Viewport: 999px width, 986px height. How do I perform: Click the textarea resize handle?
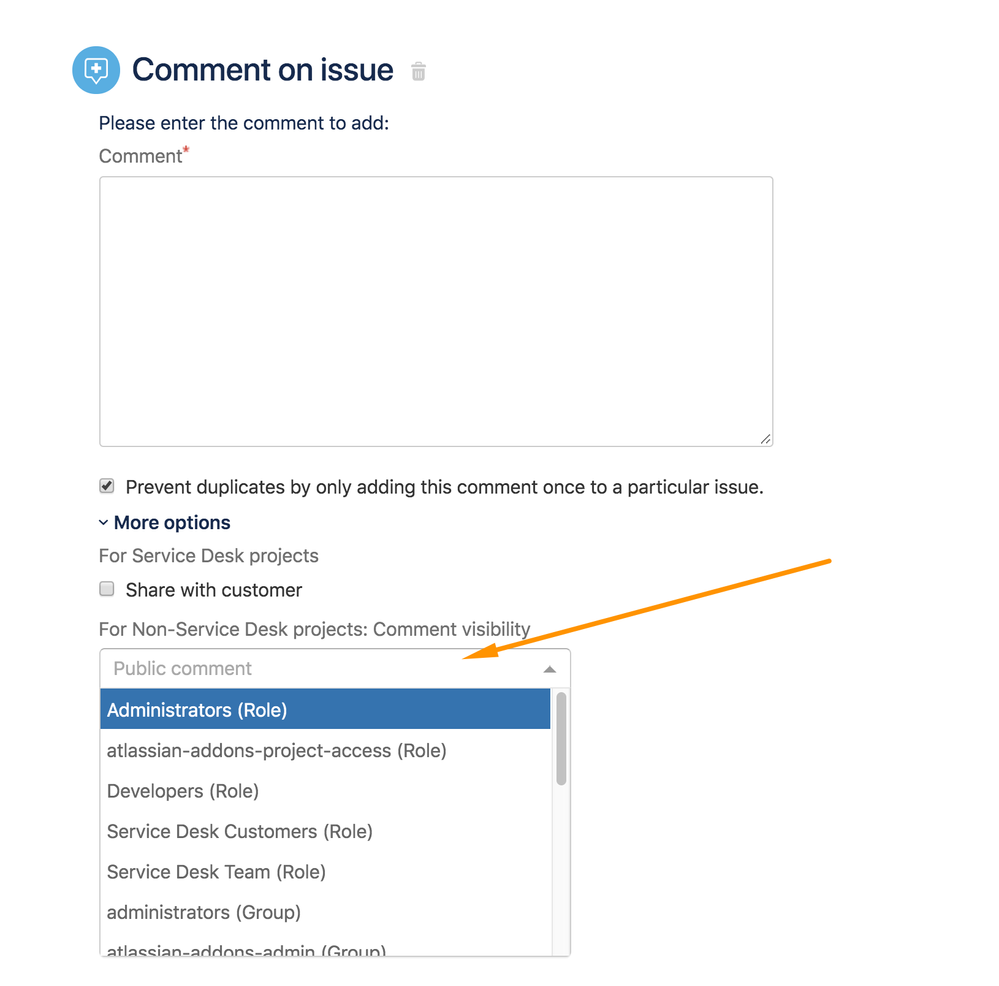[x=766, y=438]
